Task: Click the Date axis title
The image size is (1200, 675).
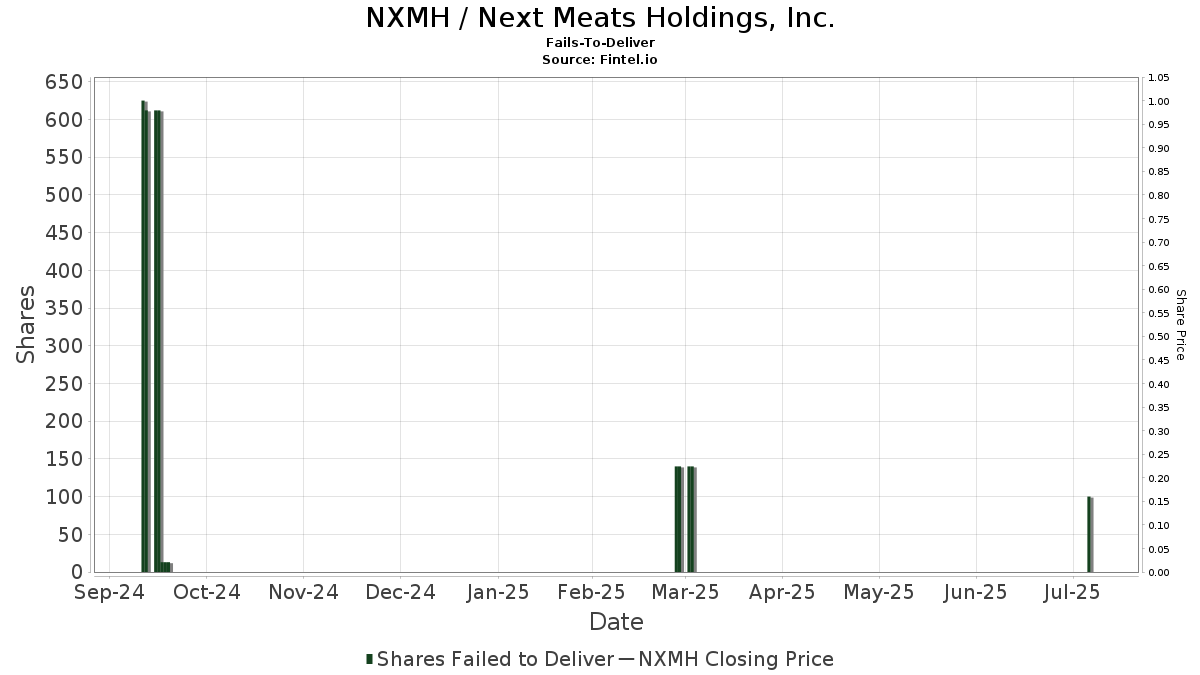Action: tap(616, 622)
